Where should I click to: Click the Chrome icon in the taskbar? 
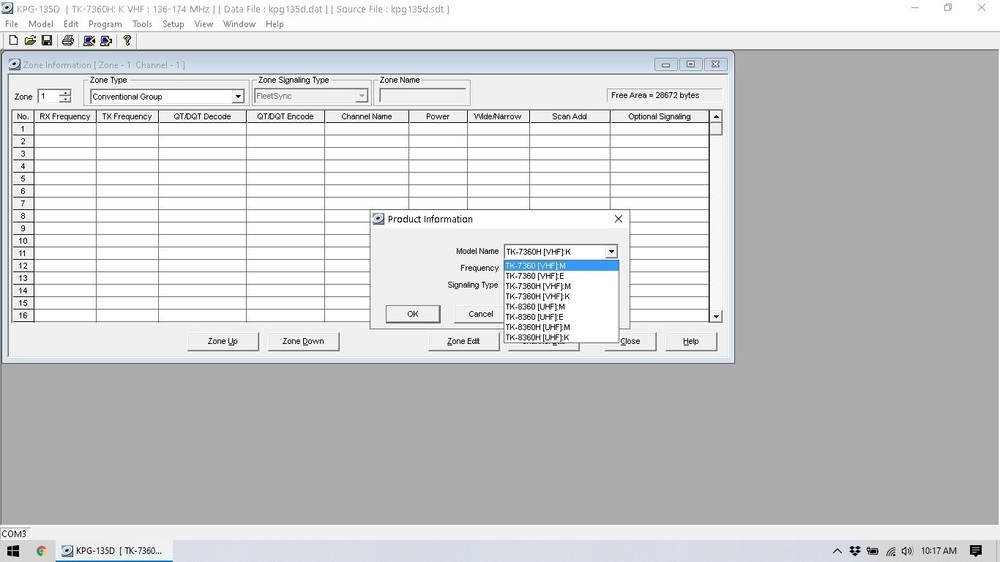pos(41,551)
